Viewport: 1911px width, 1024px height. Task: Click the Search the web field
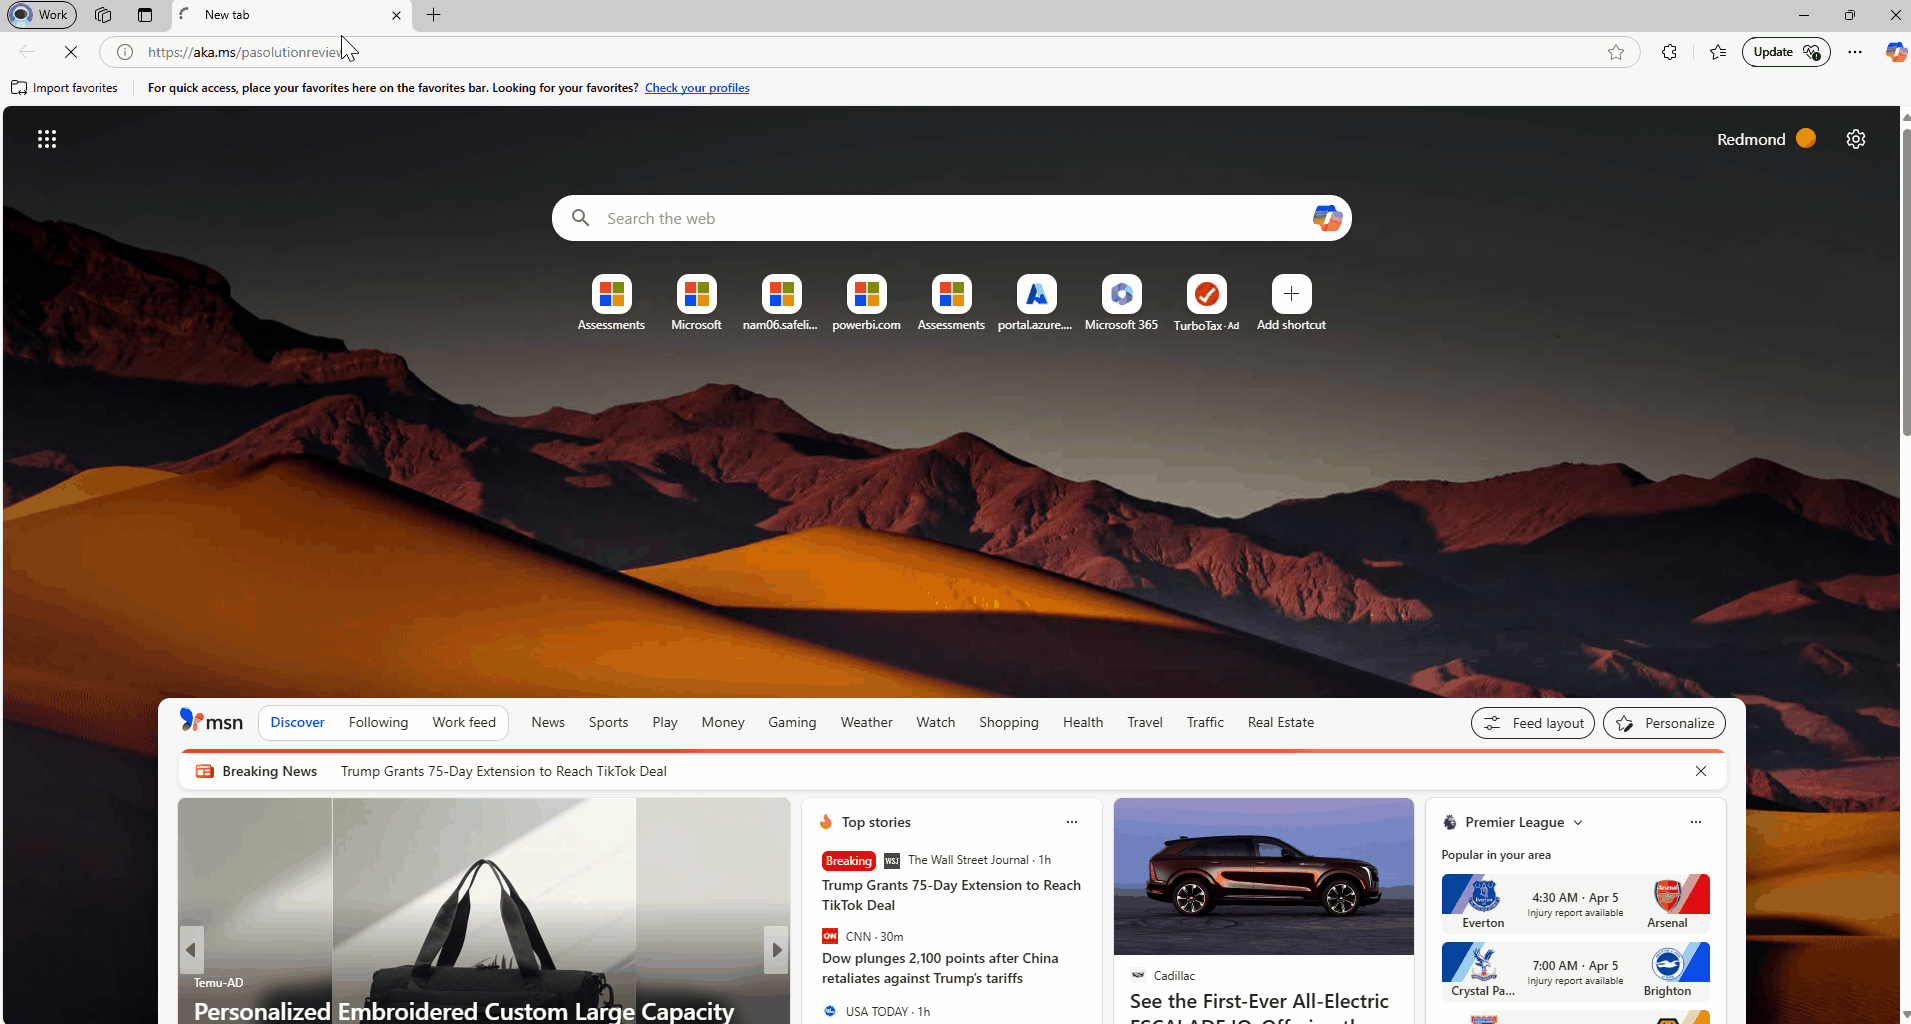[x=900, y=217]
